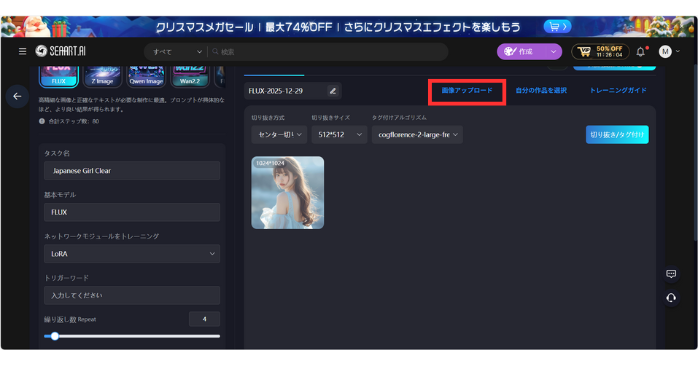Open the cogflorence-2-large tagging algorithm dropdown
Viewport: 698px width, 365px height.
pyautogui.click(x=418, y=134)
